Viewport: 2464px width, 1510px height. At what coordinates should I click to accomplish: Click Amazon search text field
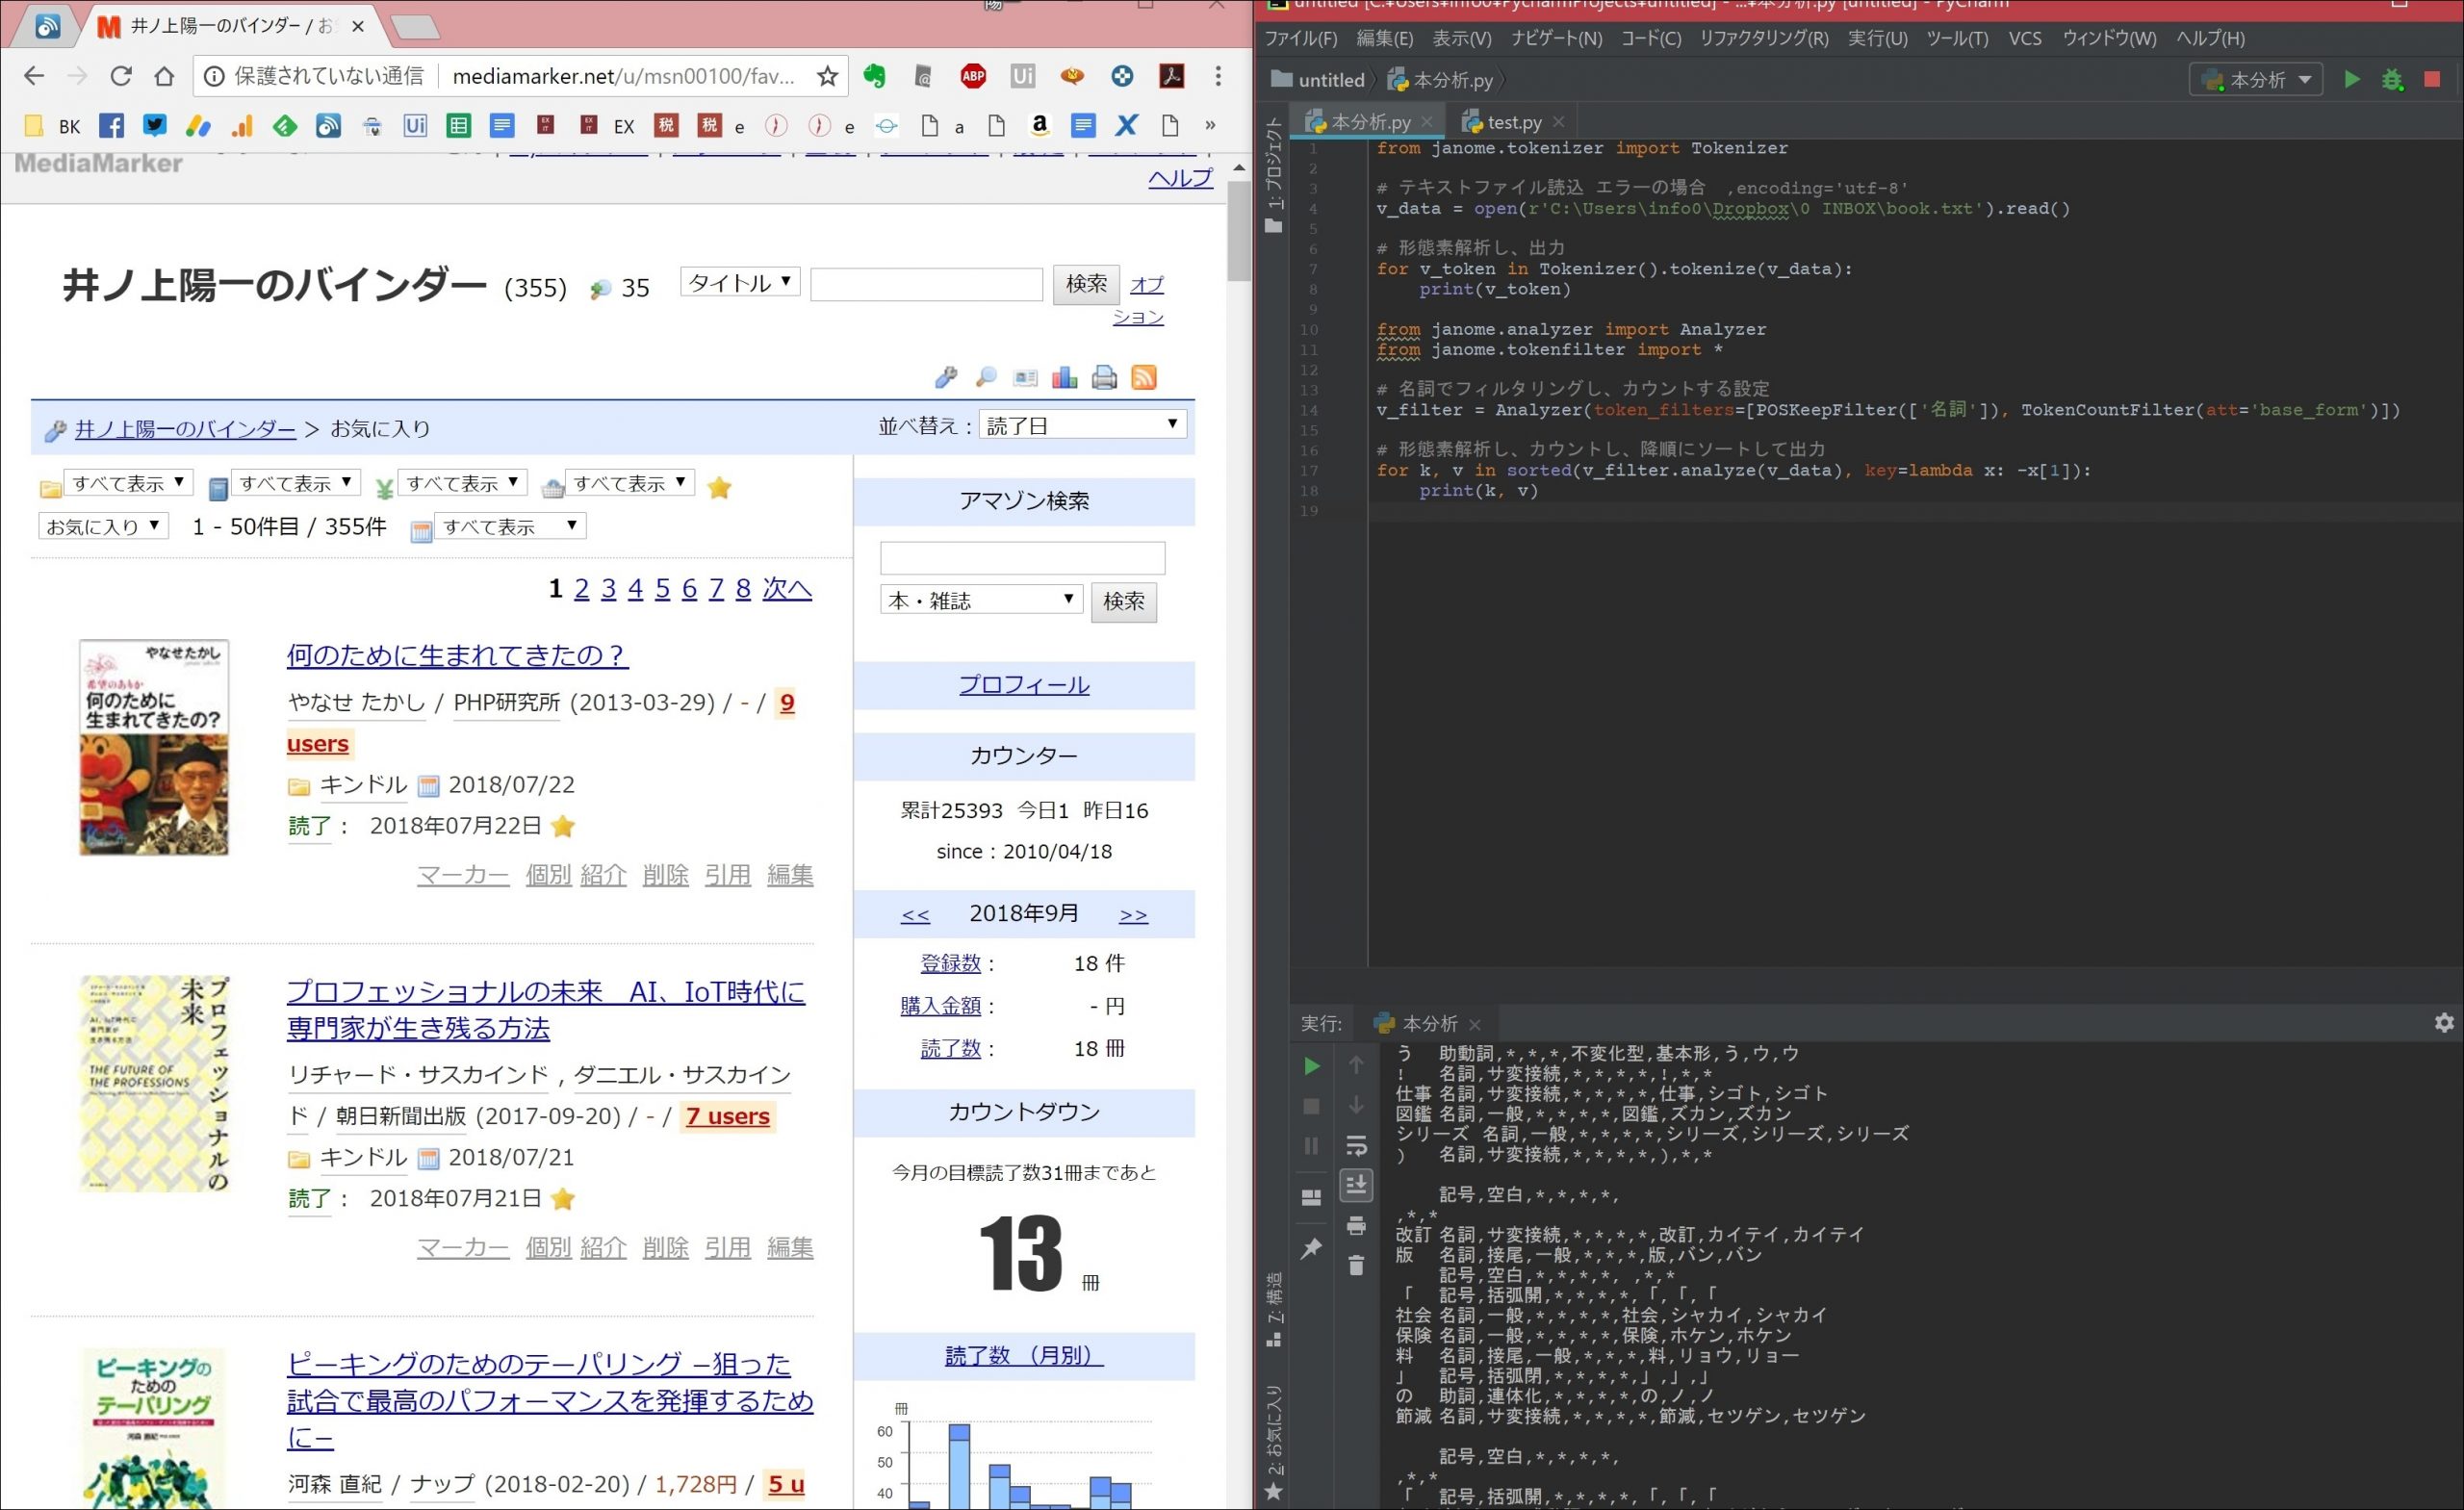[x=1022, y=558]
